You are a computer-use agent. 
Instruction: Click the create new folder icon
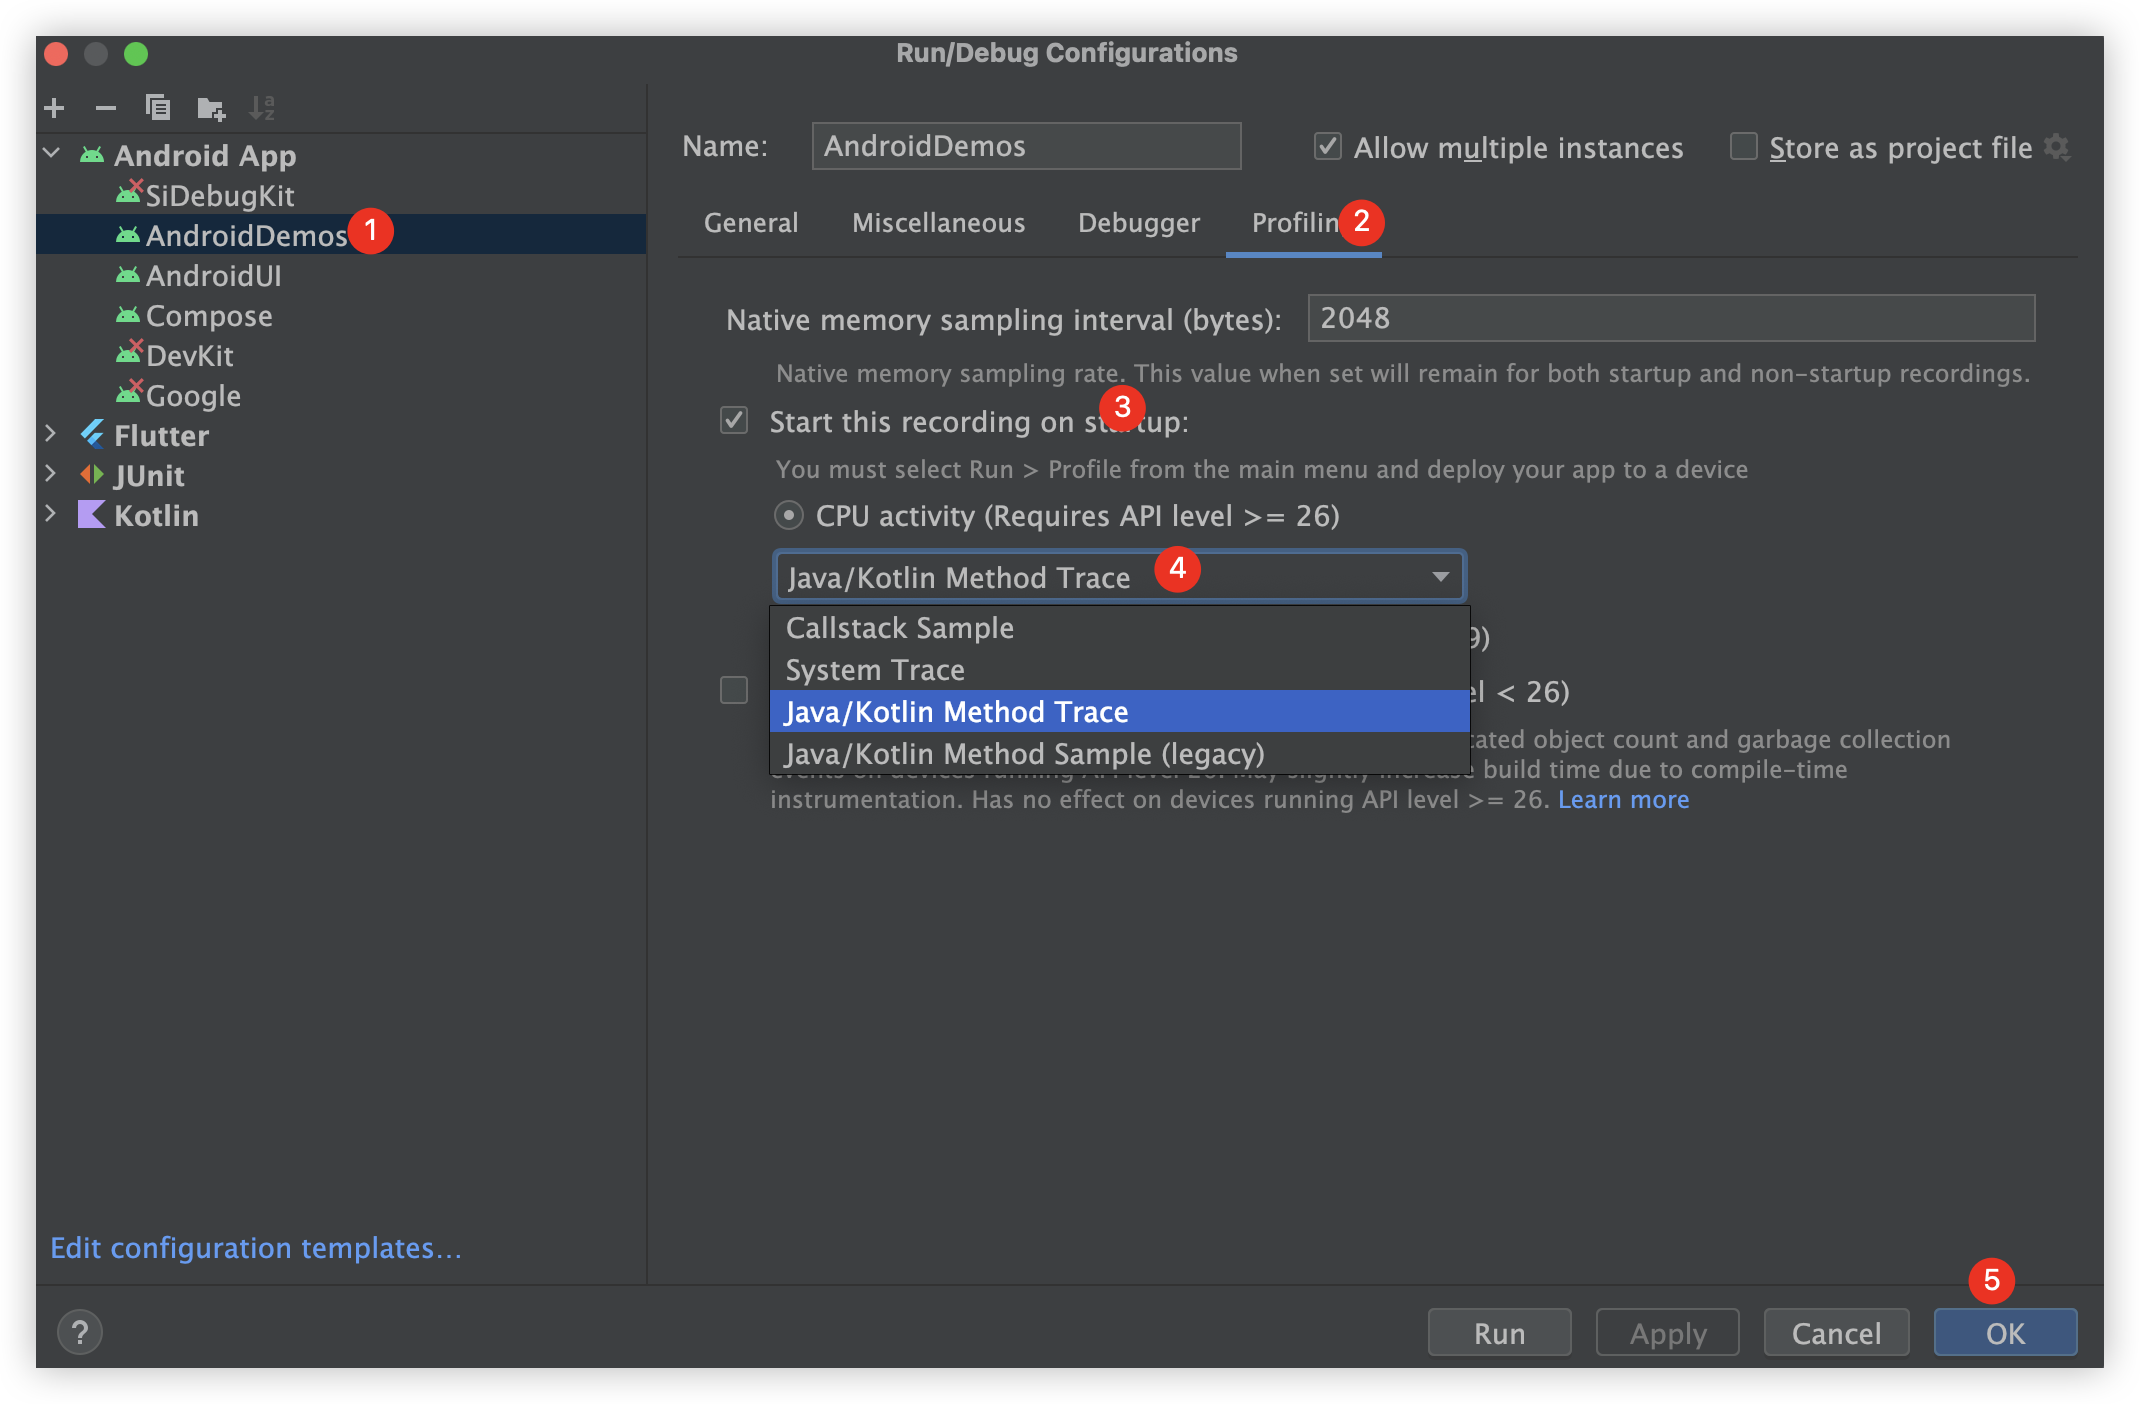pos(211,108)
